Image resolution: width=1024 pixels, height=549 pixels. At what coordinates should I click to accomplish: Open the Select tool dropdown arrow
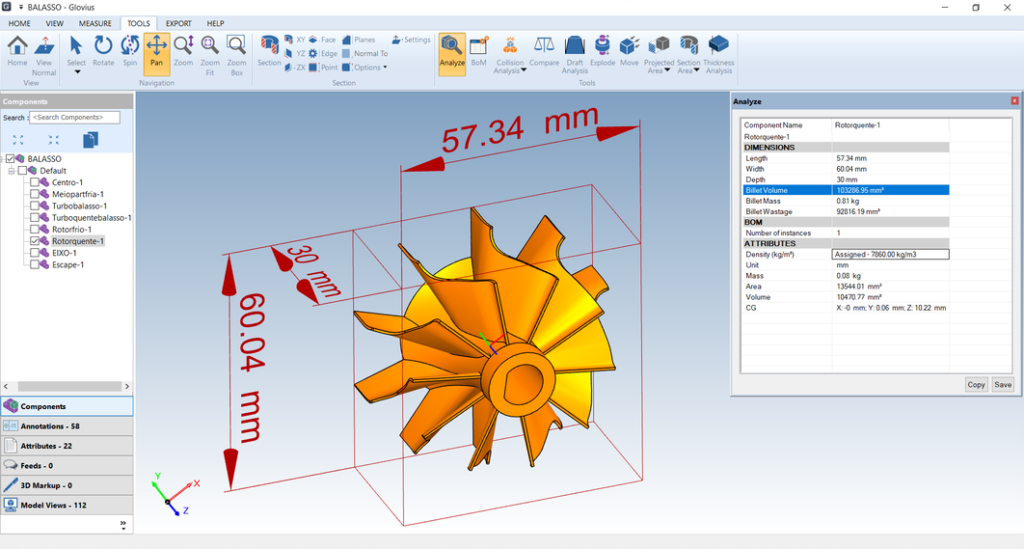click(x=77, y=72)
